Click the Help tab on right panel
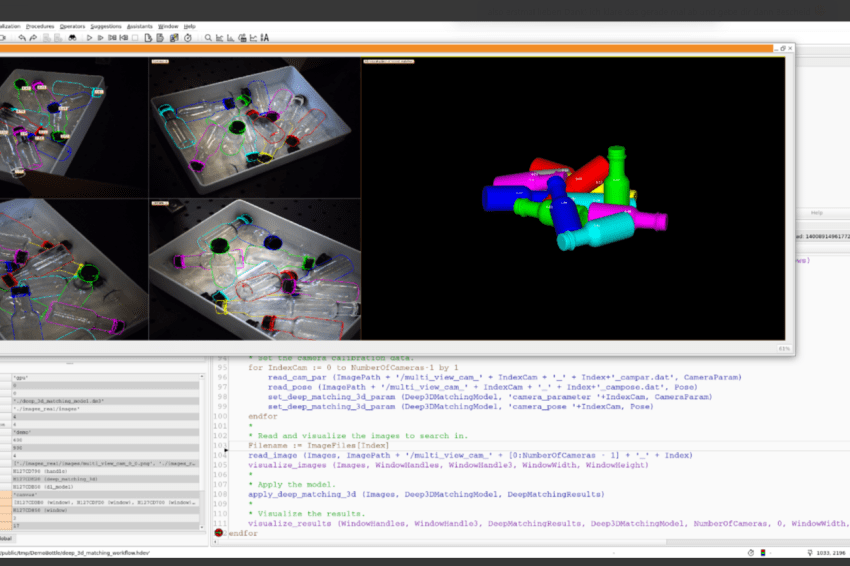Image resolution: width=850 pixels, height=566 pixels. 817,213
